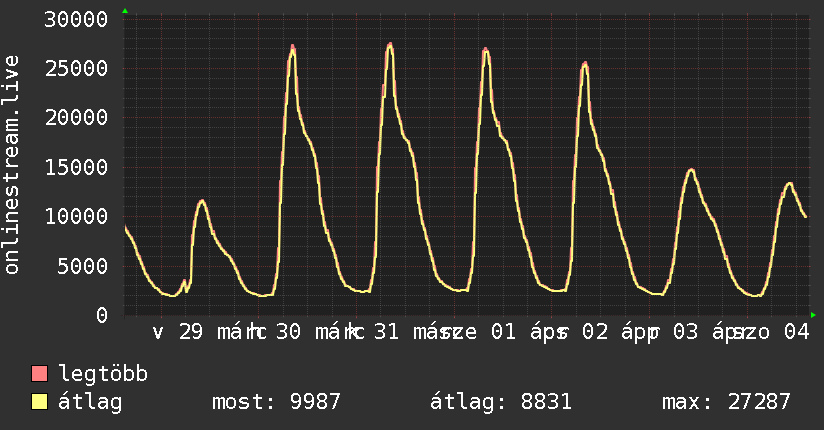The height and width of the screenshot is (430, 824).
Task: Click the green arrow at x-axis end
Action: tap(813, 315)
